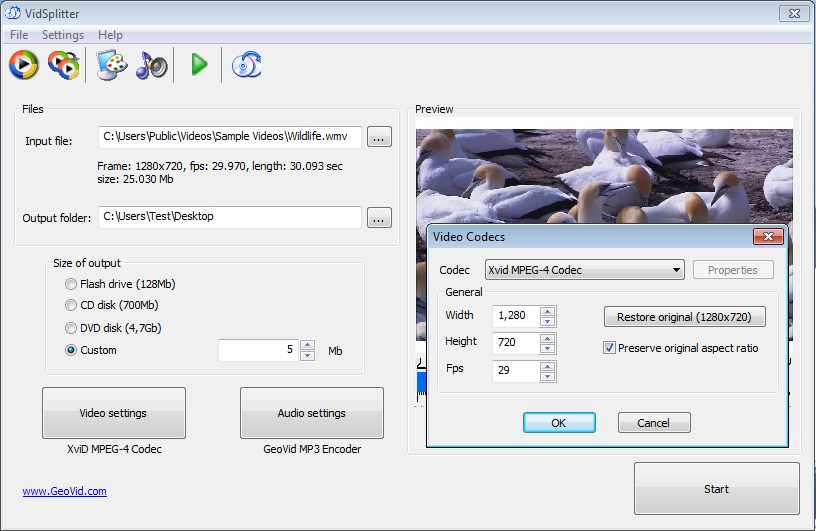Click the blue disc toolbar icon
Screen dimensions: 816x531
pyautogui.click(x=246, y=65)
